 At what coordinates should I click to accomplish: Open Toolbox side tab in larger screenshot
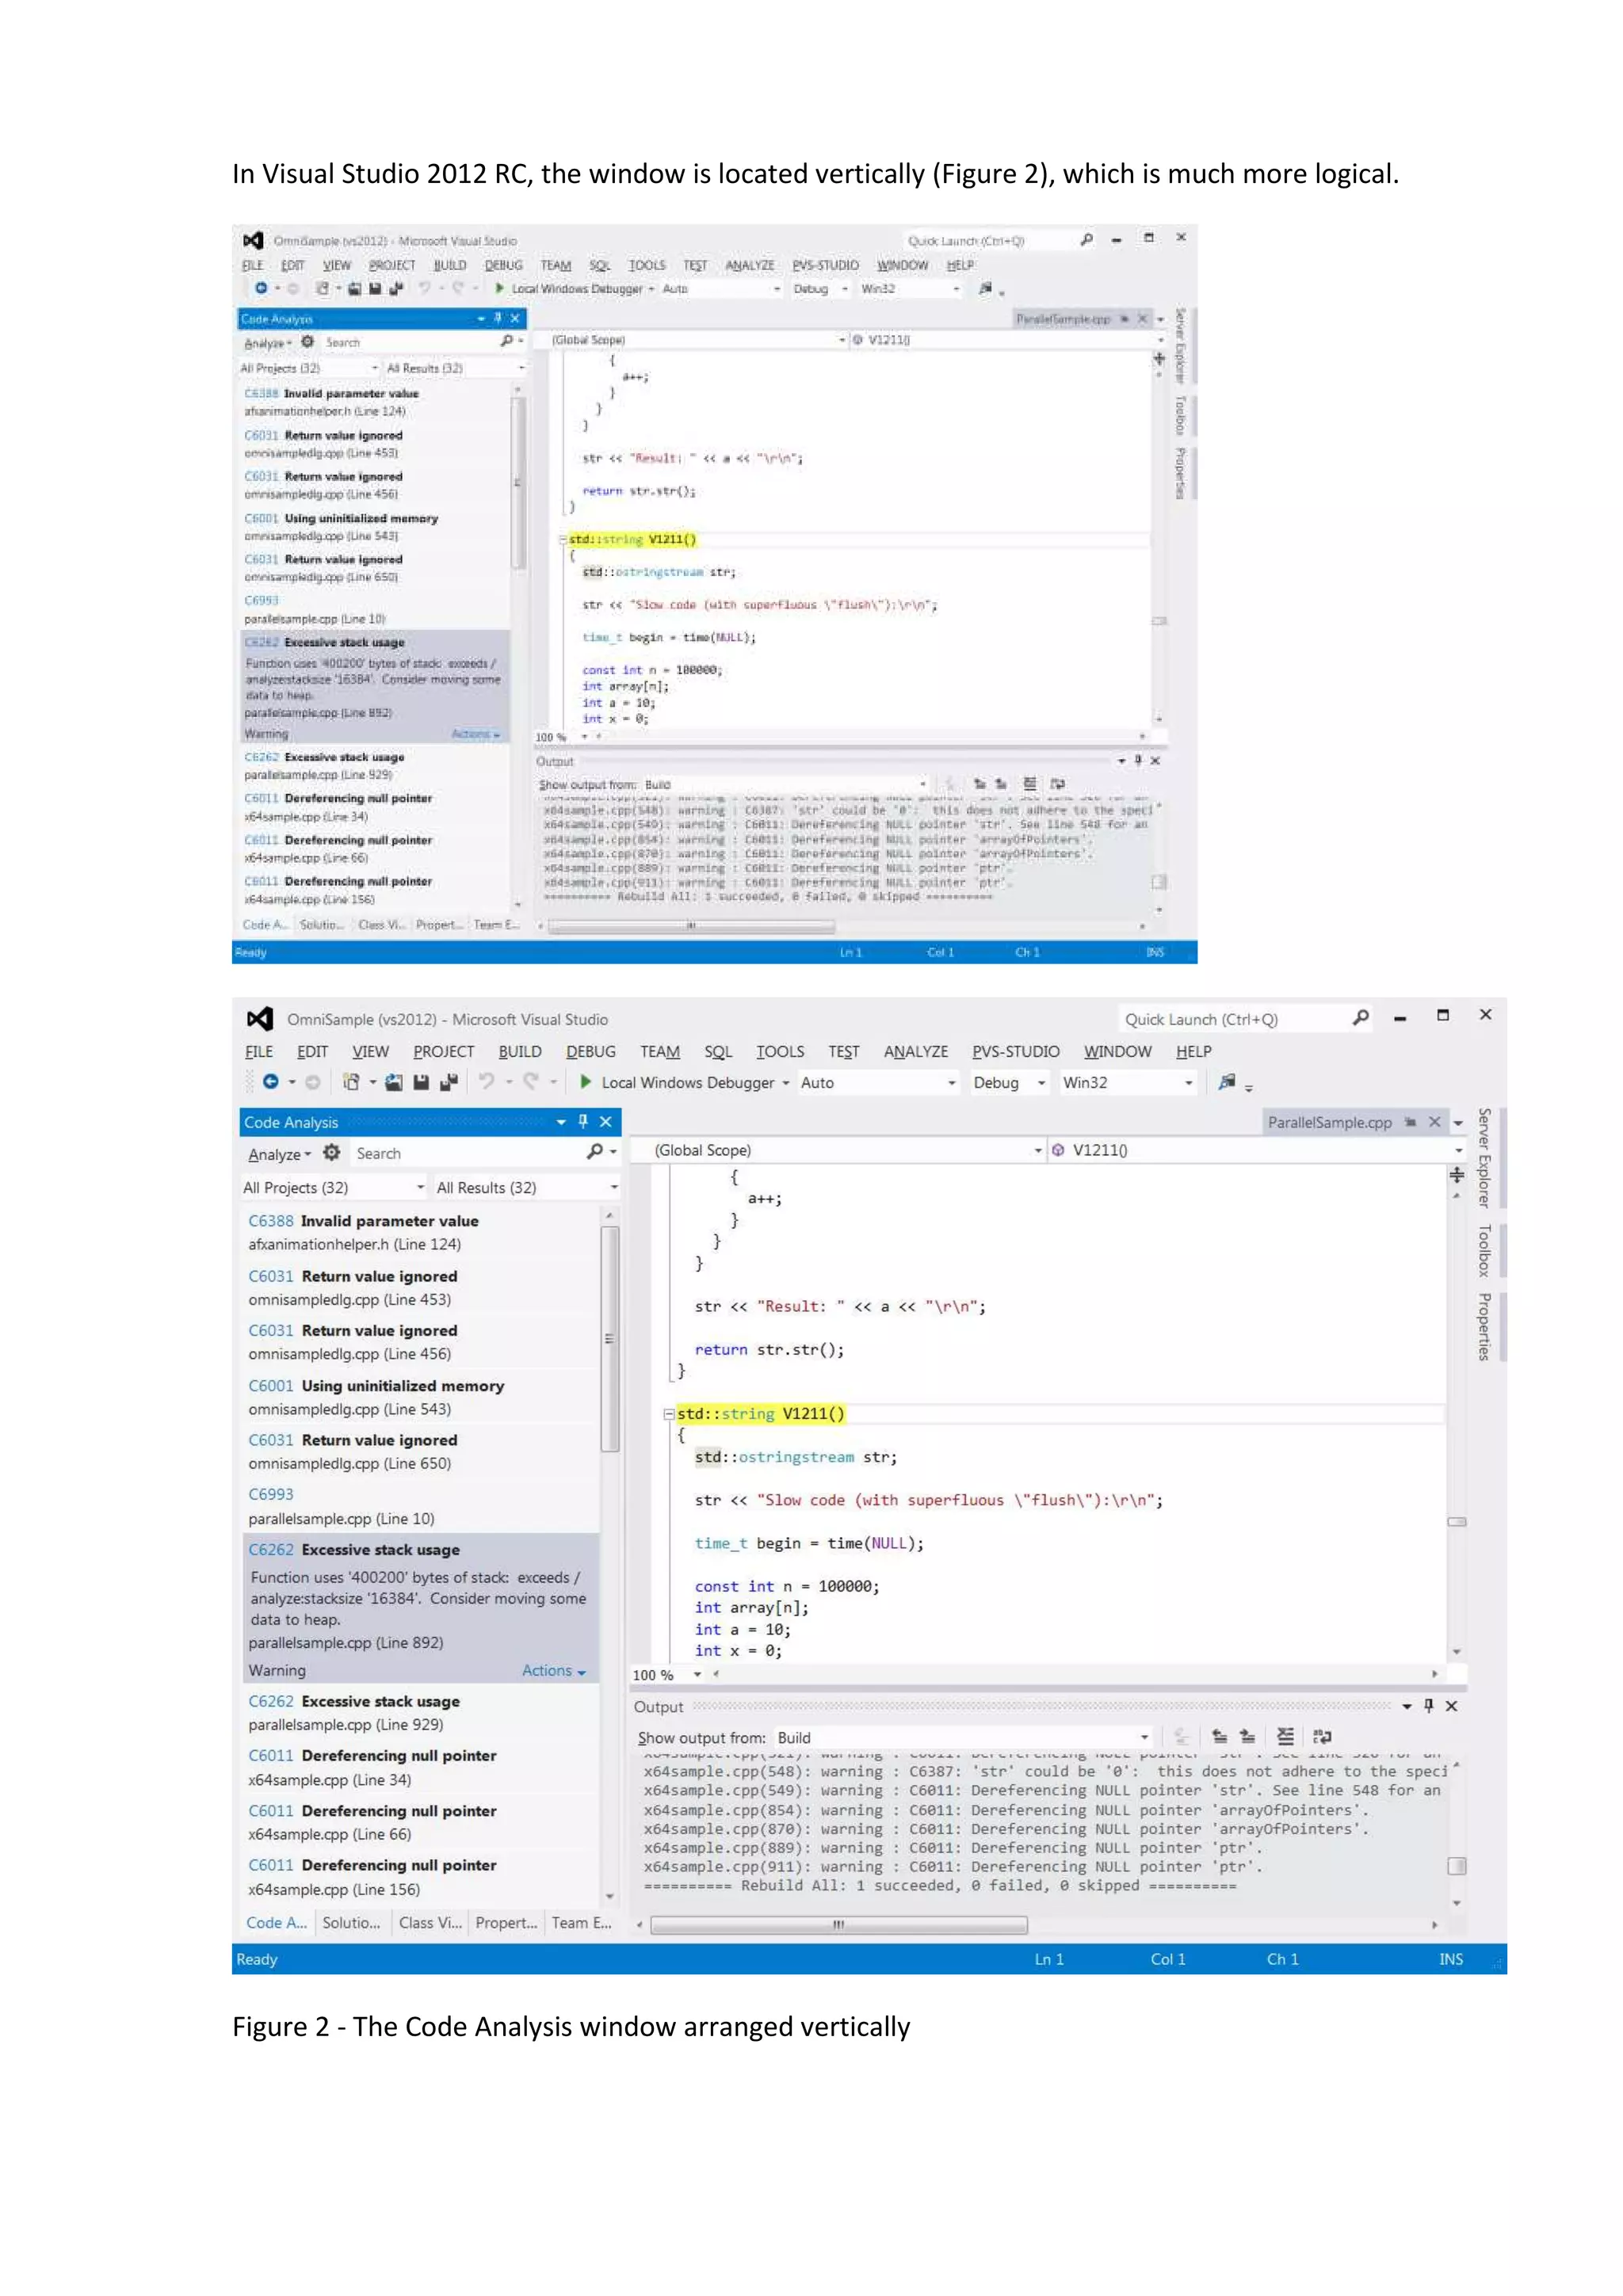coord(1485,1251)
